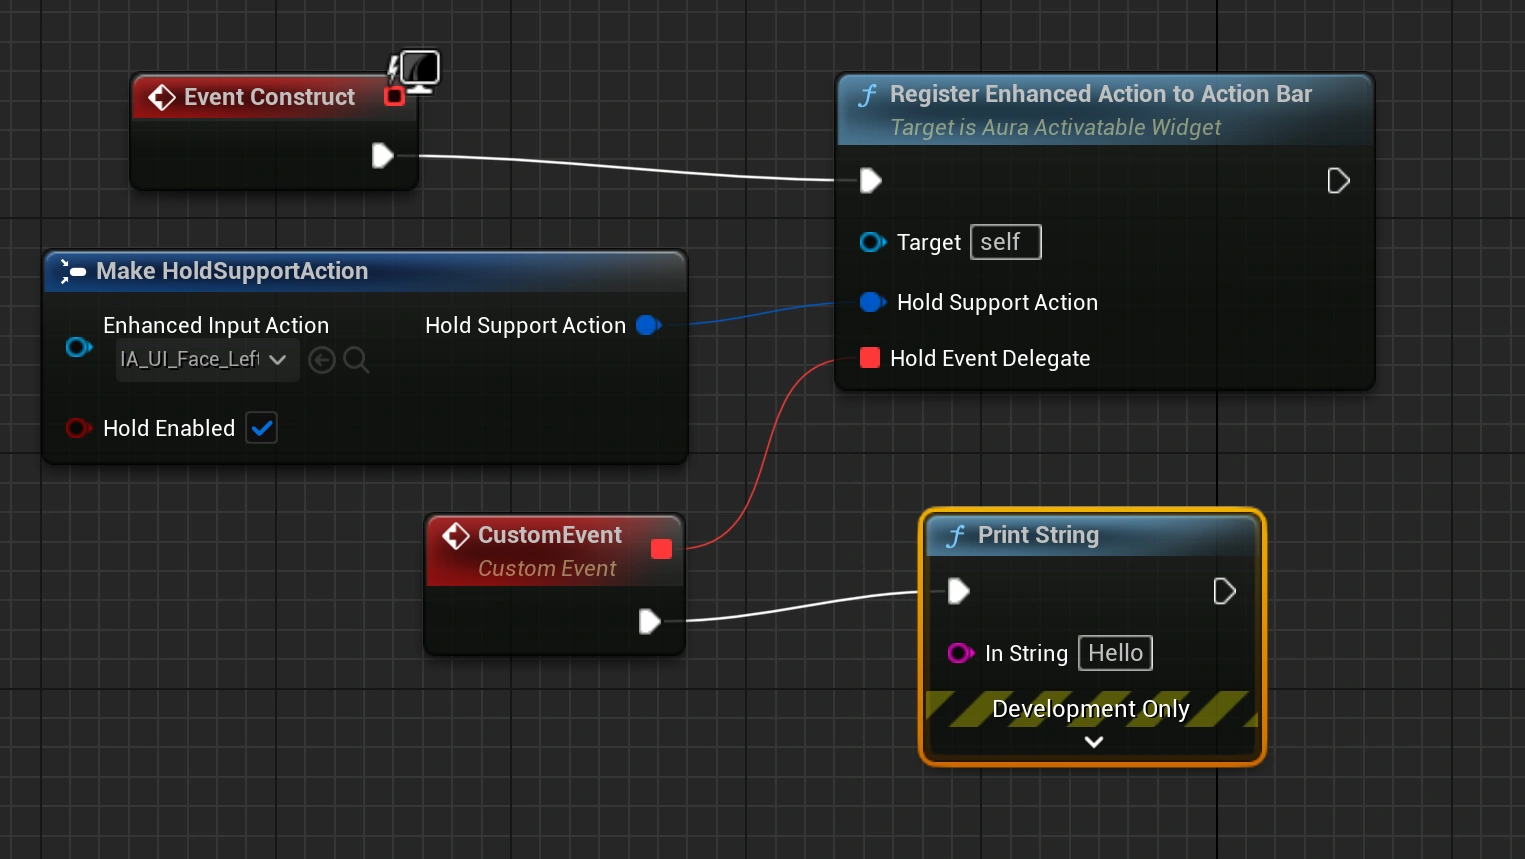Image resolution: width=1525 pixels, height=859 pixels.
Task: Expand the Print String advanced options chevron
Action: click(1093, 742)
